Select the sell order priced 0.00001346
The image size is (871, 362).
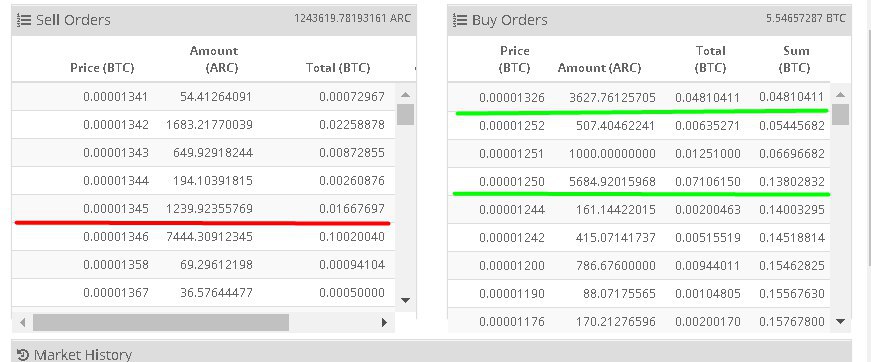pyautogui.click(x=203, y=237)
